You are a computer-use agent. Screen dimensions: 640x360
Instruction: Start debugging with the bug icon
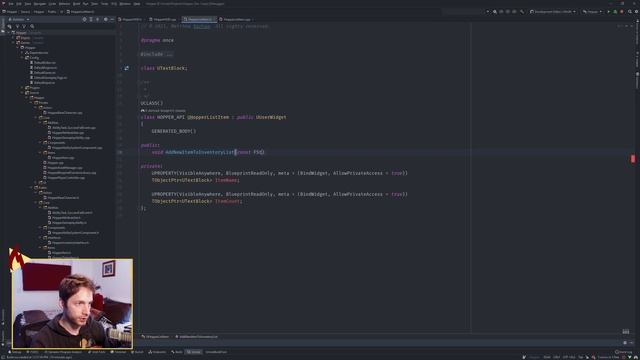[x=615, y=12]
